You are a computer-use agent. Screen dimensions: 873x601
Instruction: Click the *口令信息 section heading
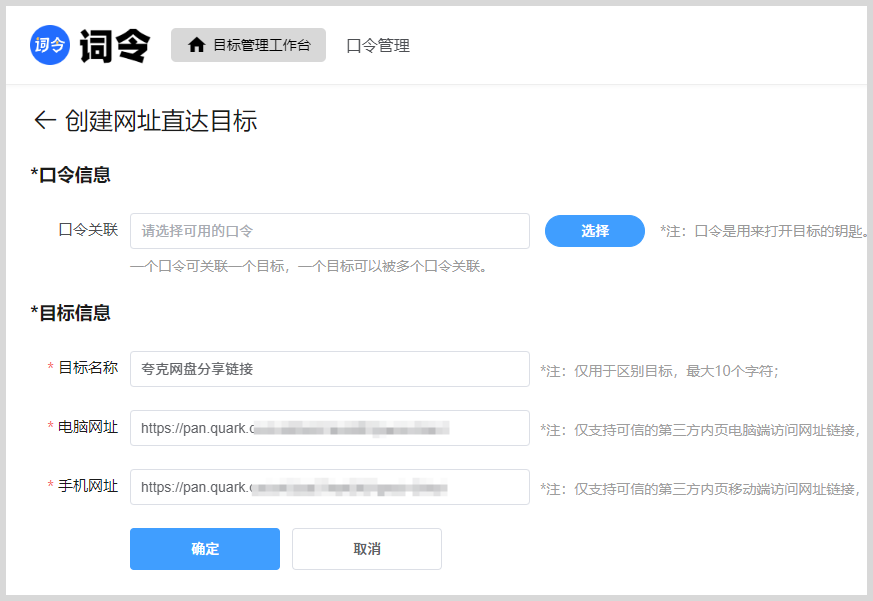71,175
